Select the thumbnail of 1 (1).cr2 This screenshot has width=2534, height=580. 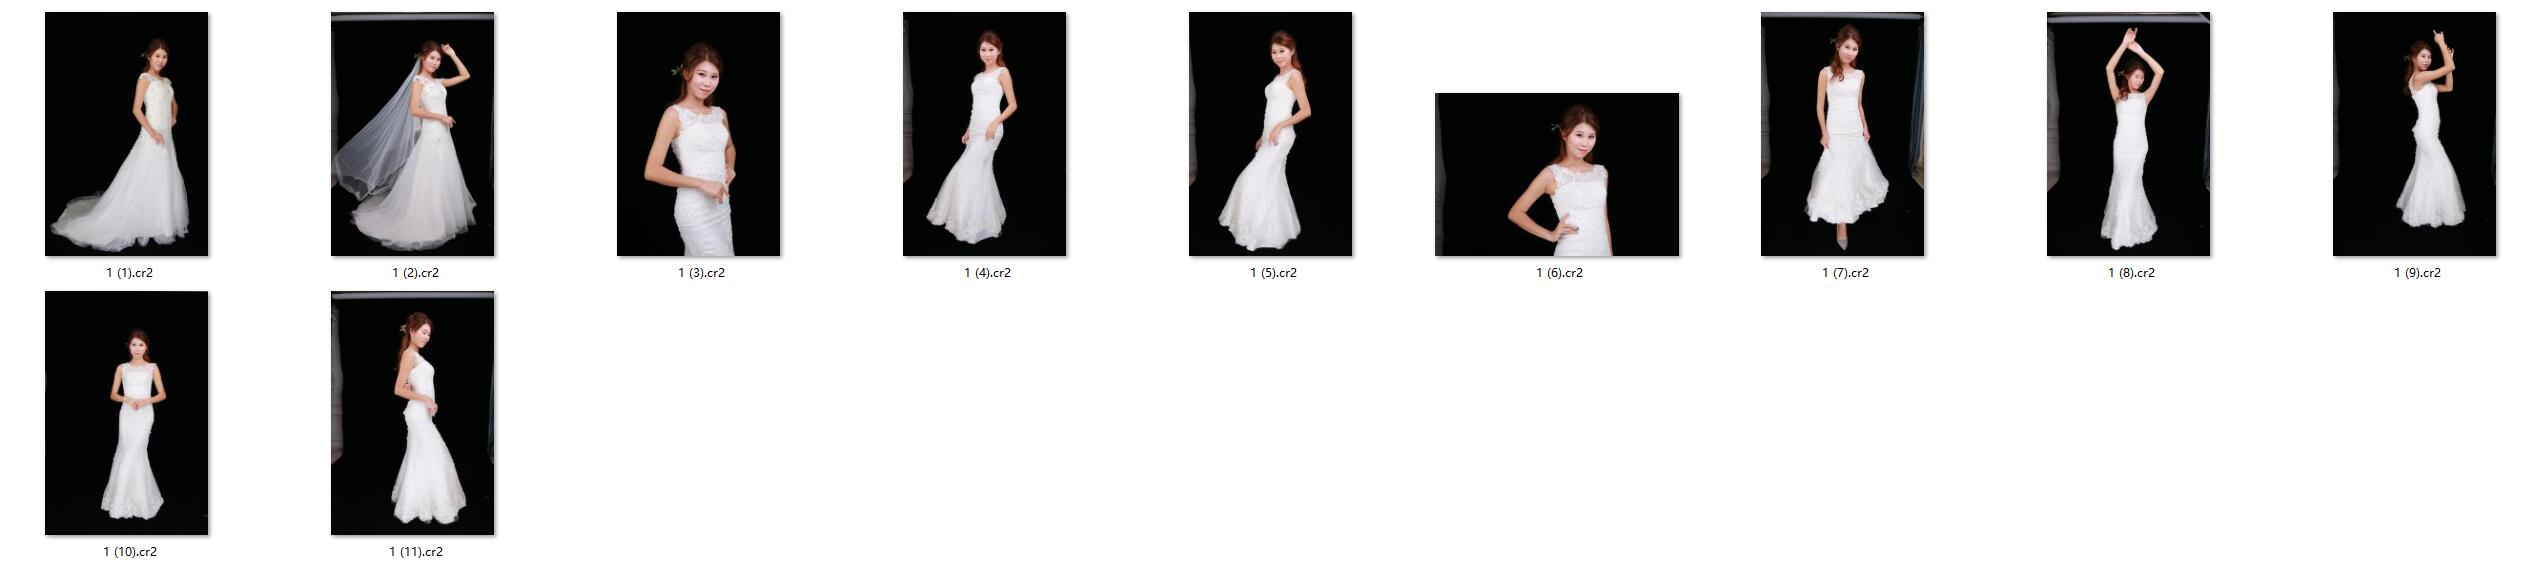pos(127,134)
